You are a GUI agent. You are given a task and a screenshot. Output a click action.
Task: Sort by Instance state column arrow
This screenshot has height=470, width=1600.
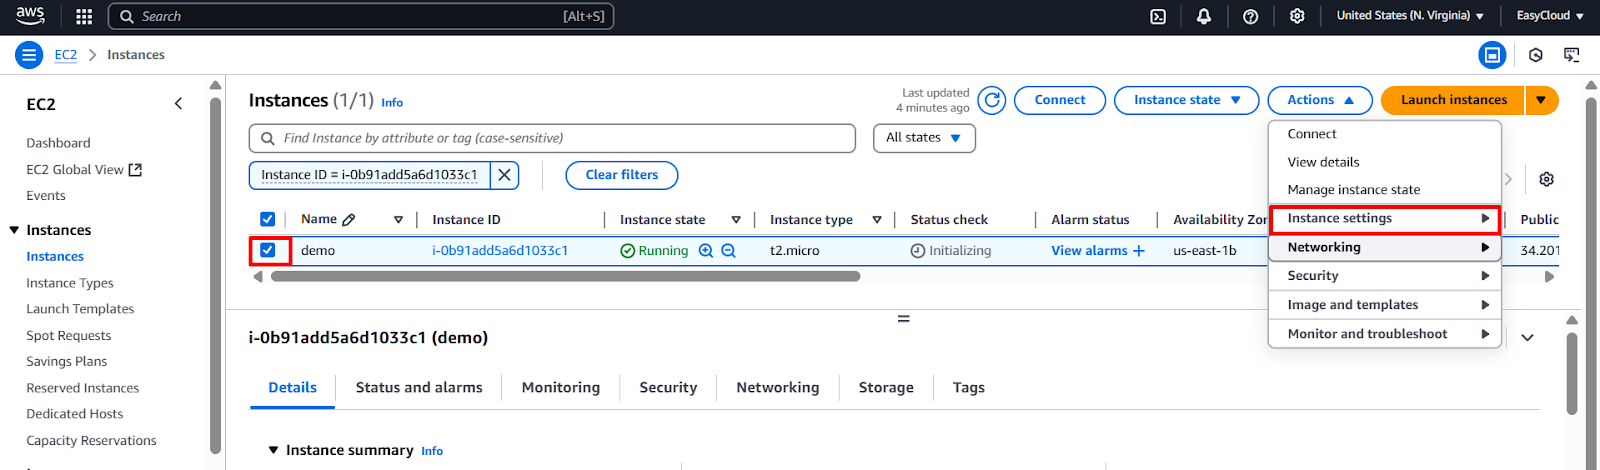[x=736, y=220]
